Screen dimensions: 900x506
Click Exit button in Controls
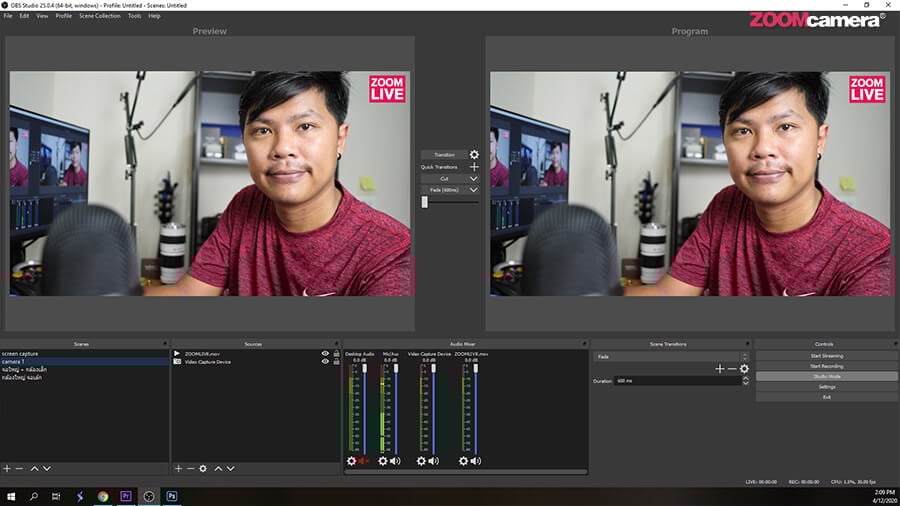(827, 397)
